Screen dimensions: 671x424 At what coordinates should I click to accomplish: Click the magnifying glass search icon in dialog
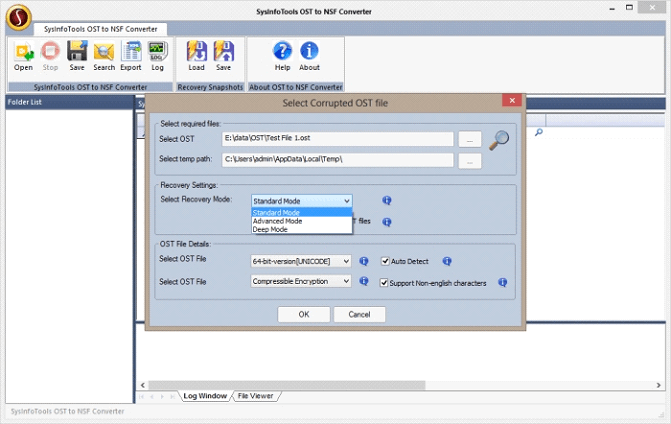click(499, 140)
